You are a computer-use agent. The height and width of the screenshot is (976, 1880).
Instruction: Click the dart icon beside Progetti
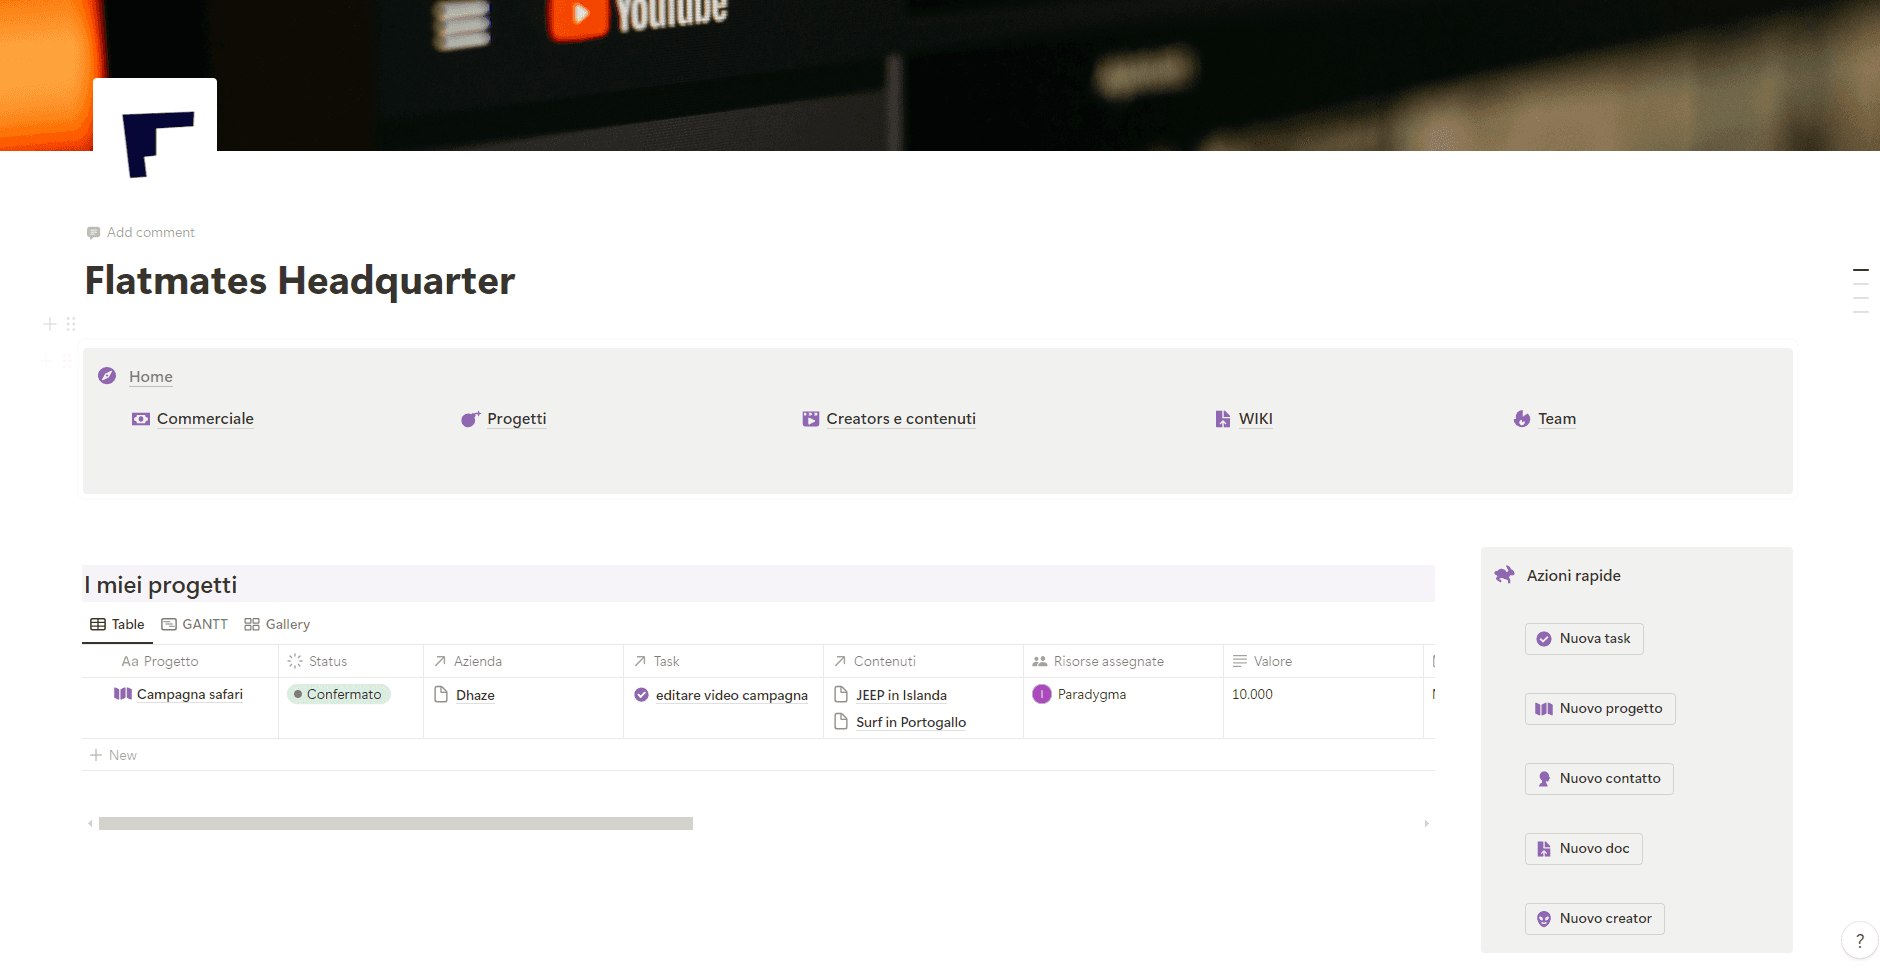click(469, 419)
